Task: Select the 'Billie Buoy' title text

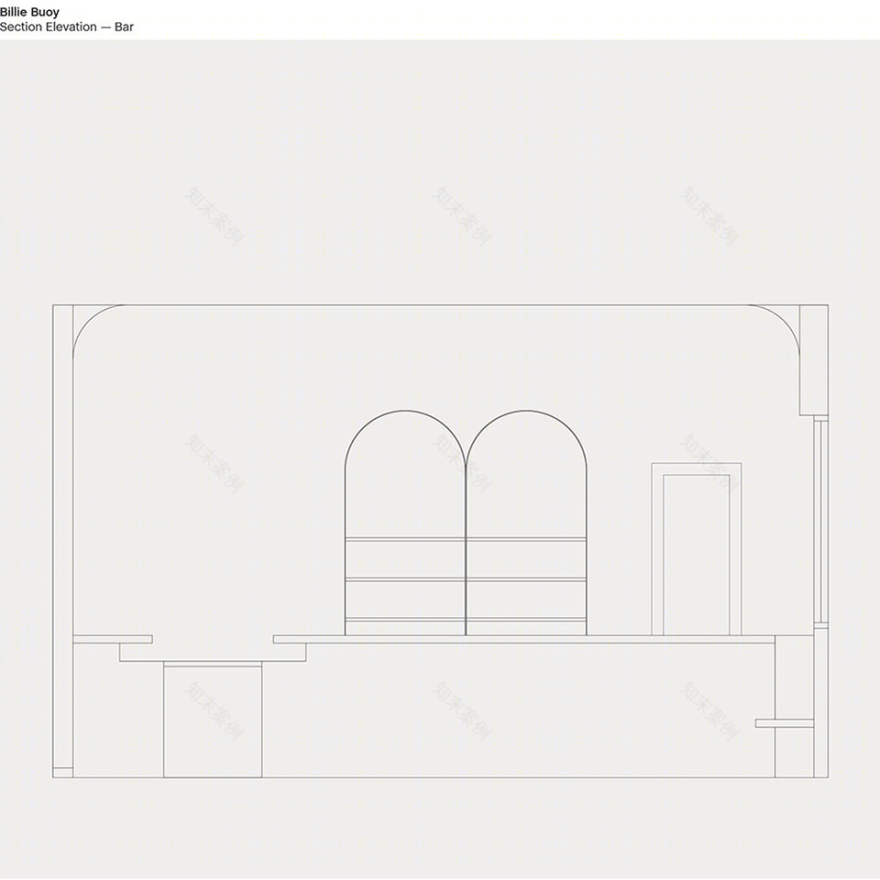Action: click(x=30, y=12)
